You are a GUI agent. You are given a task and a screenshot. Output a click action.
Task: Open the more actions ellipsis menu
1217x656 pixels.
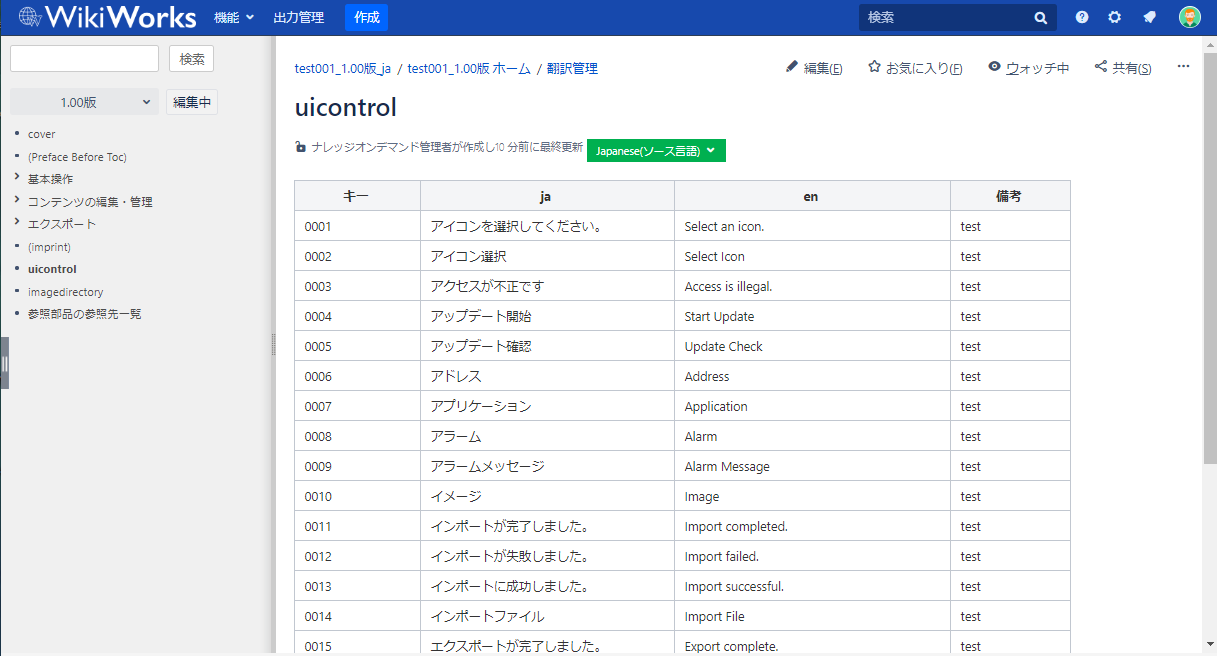point(1183,67)
